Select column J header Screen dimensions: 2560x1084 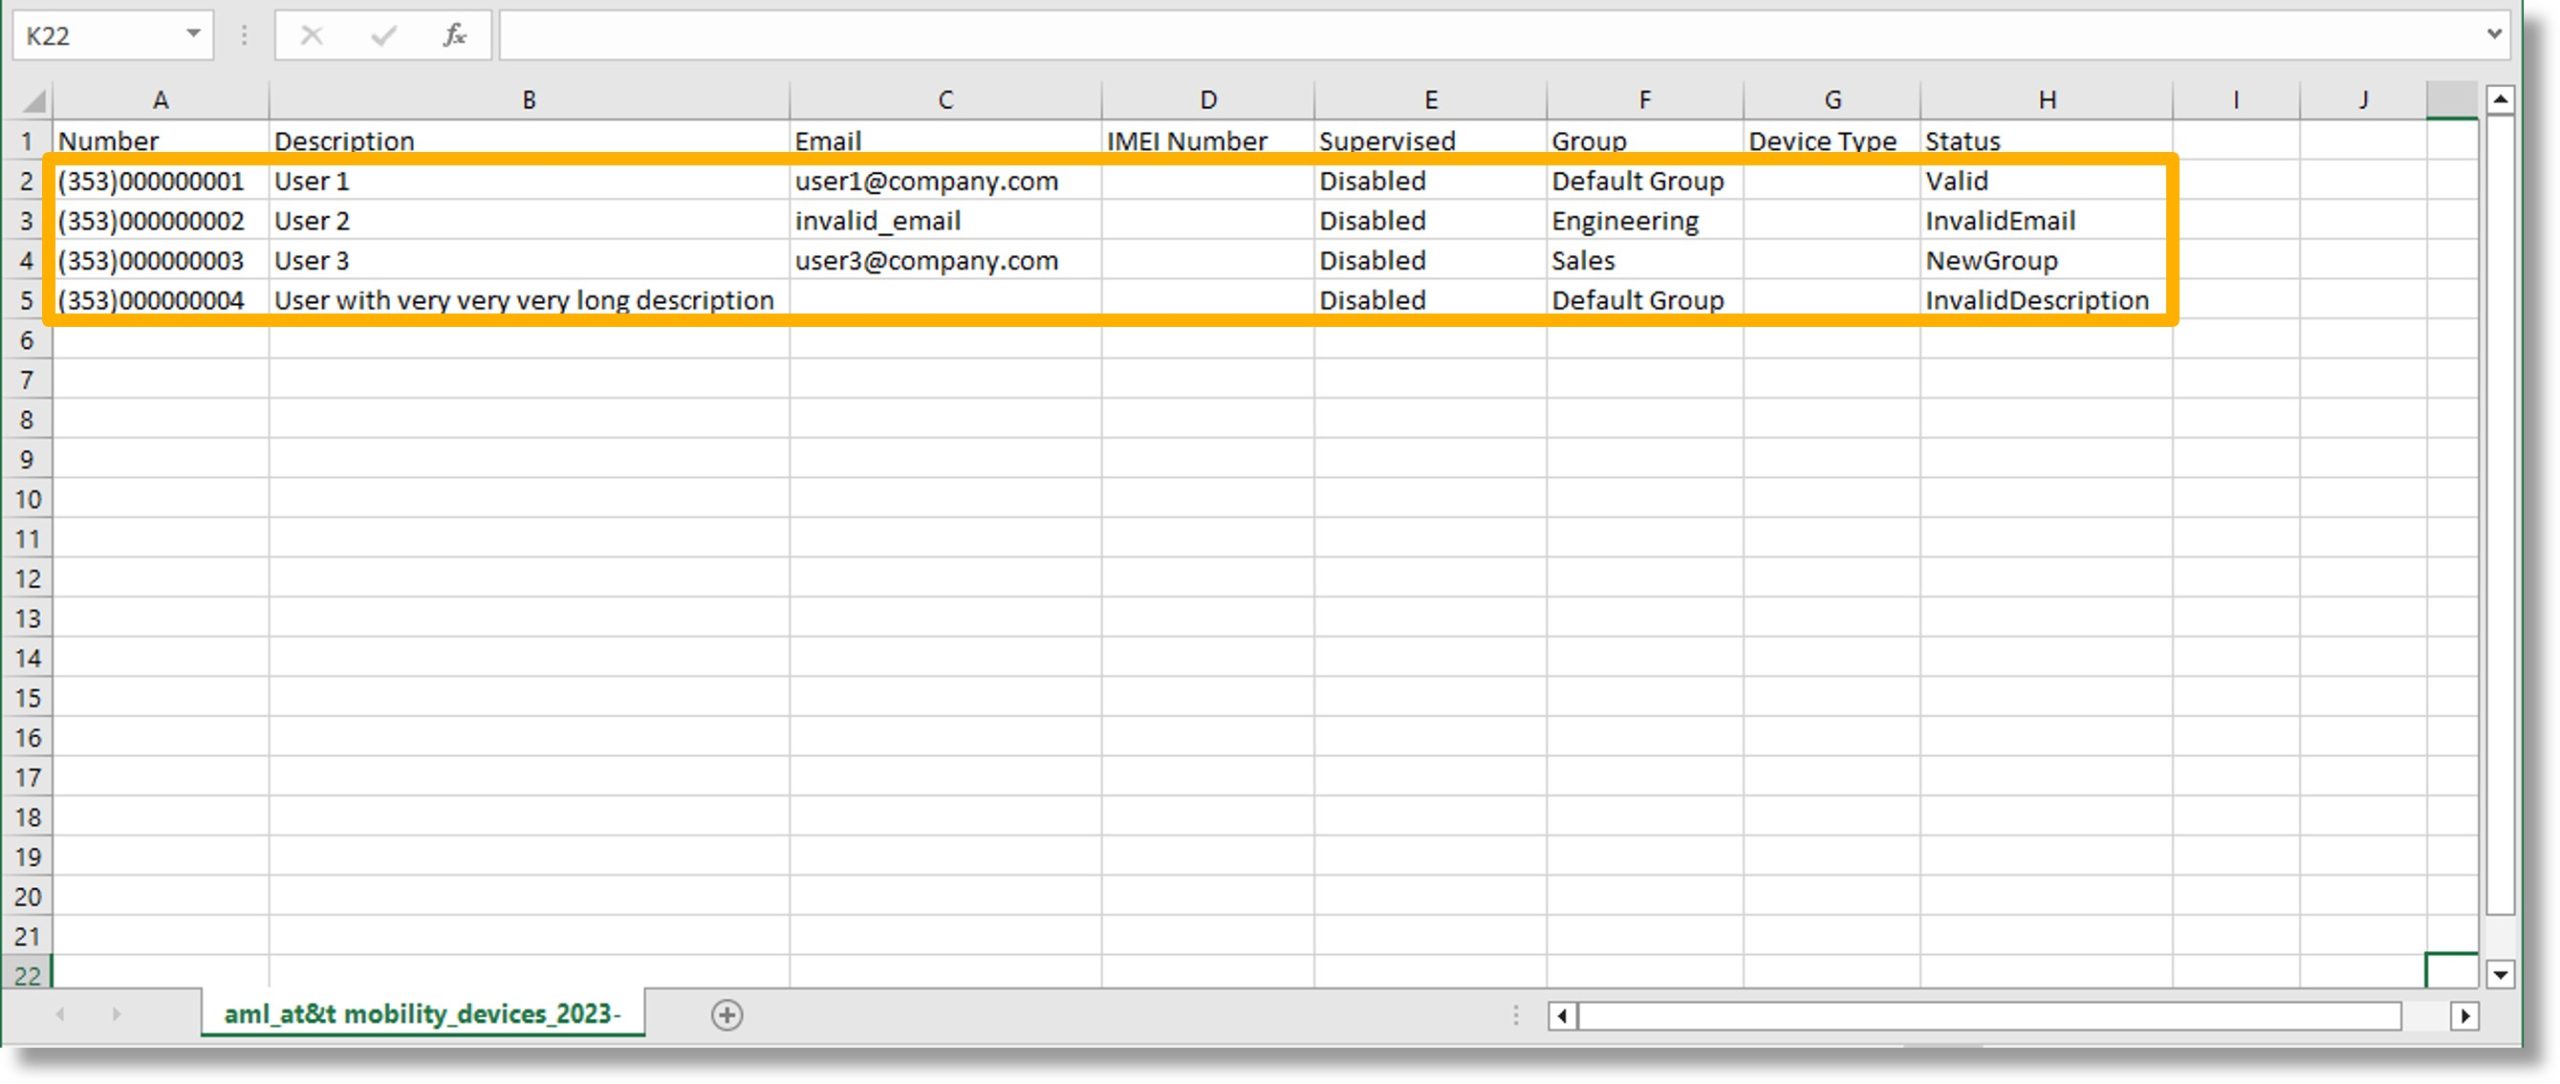[2363, 100]
